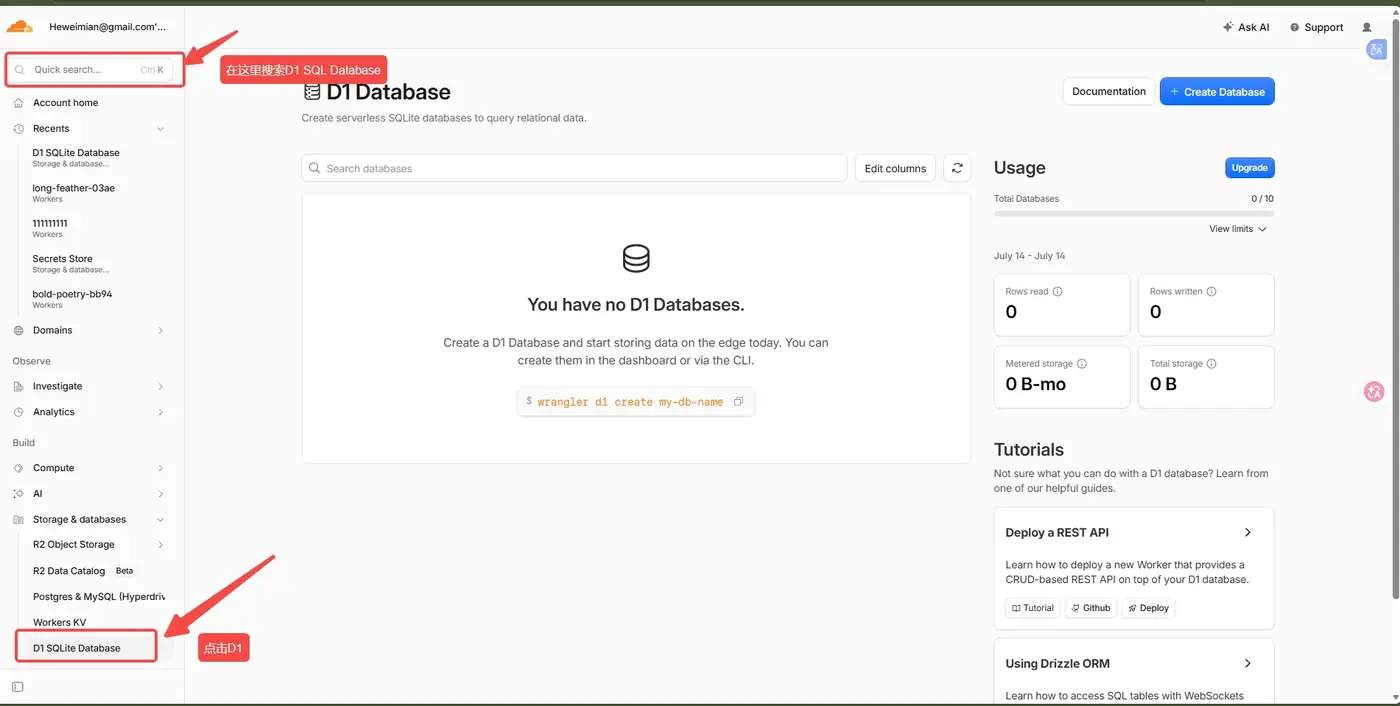This screenshot has height=706, width=1400.
Task: Click Create Database button
Action: (1217, 91)
